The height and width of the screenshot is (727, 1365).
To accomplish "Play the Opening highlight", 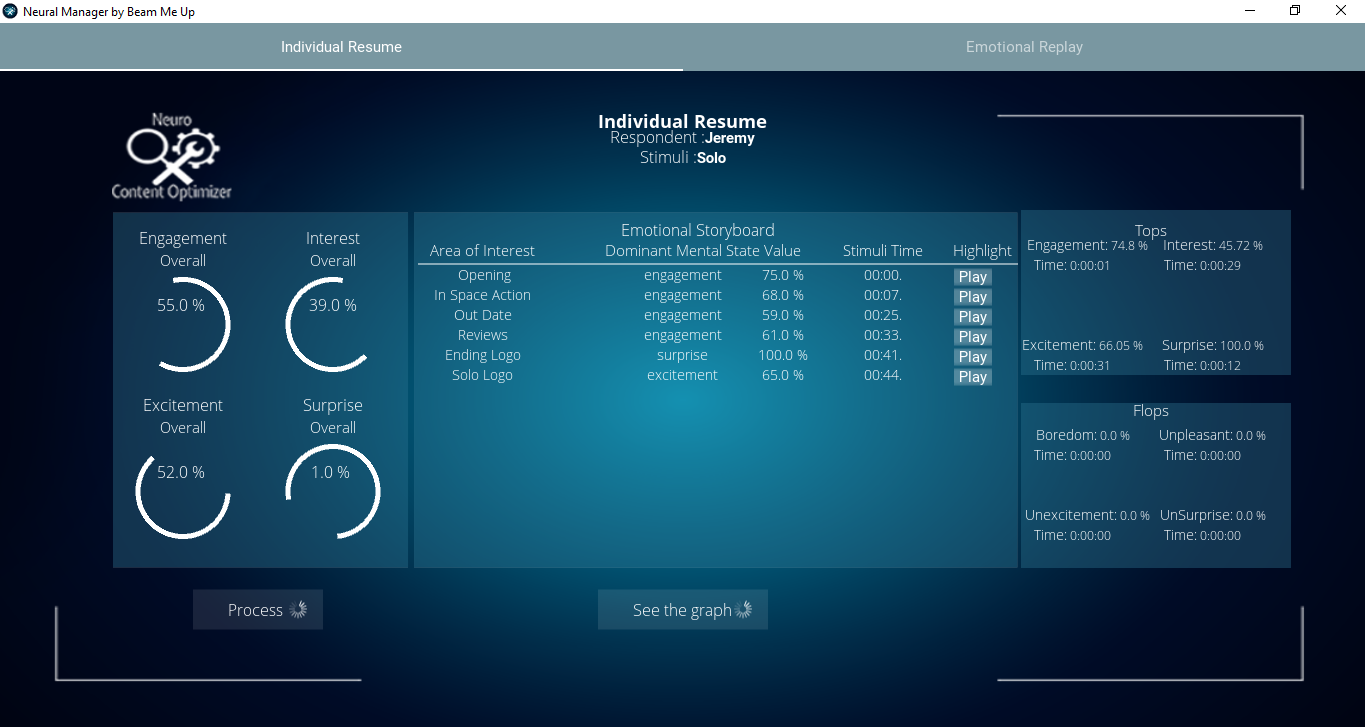I will click(972, 277).
